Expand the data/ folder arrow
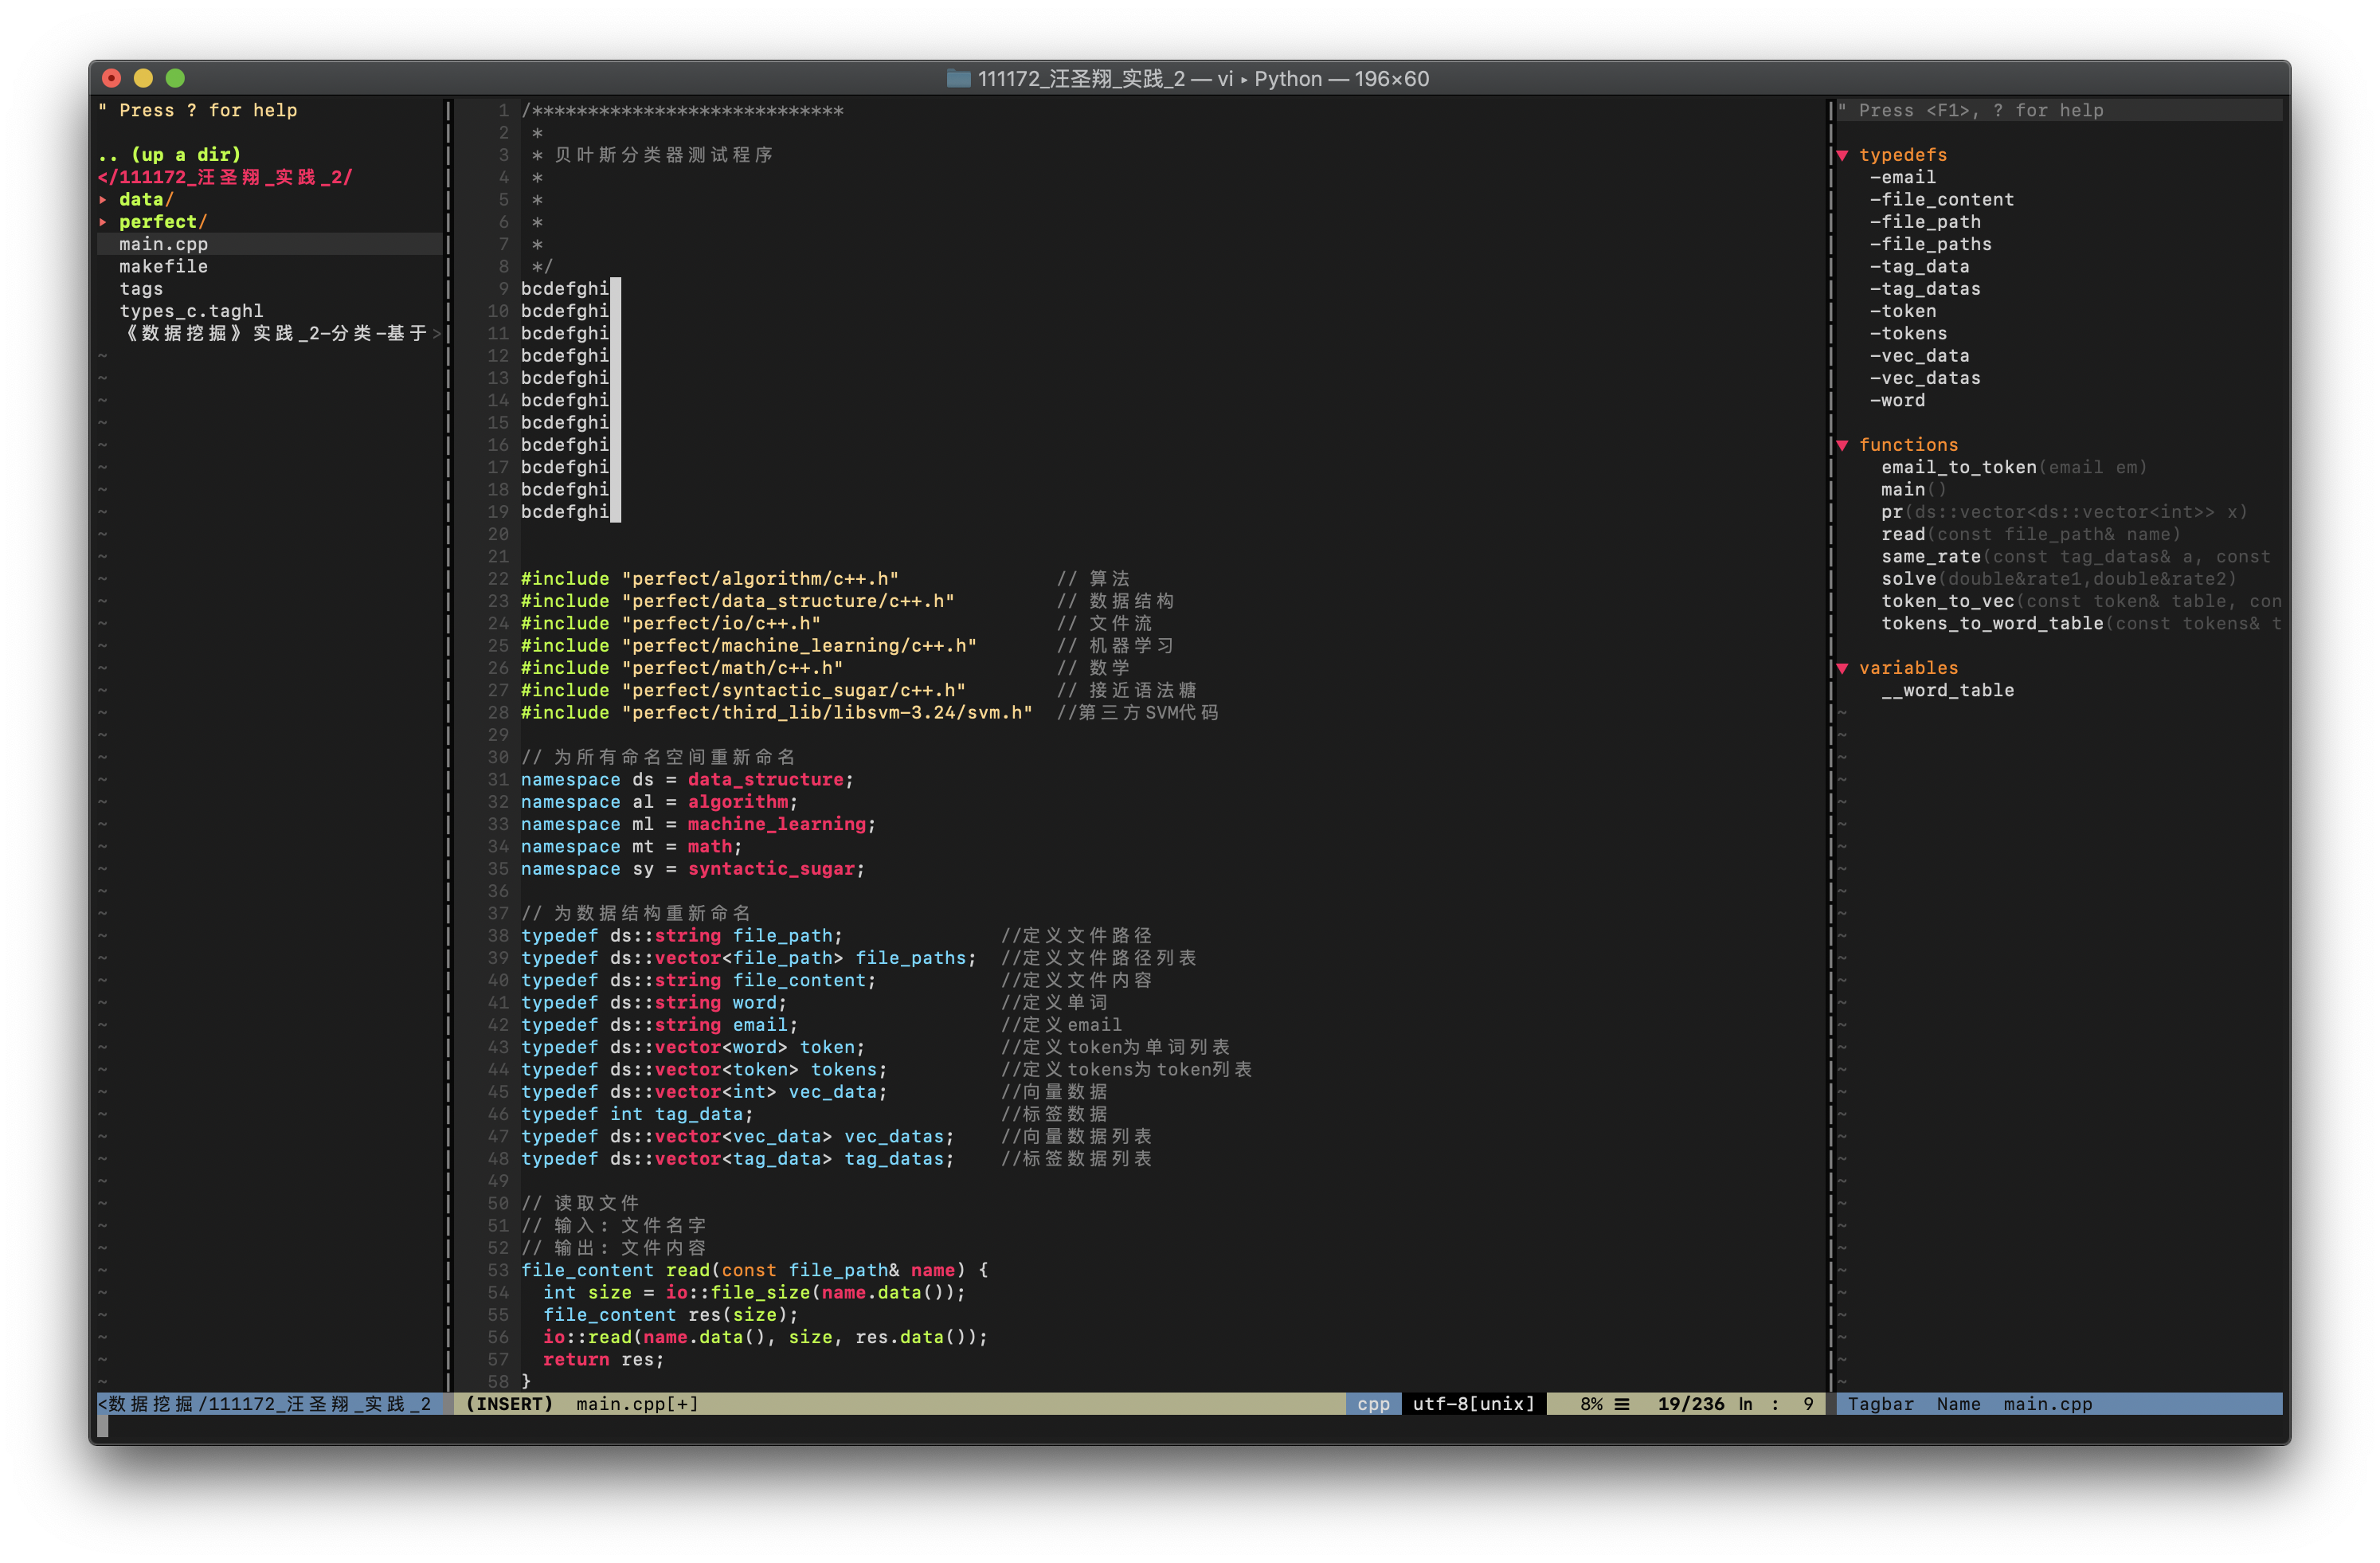Image resolution: width=2380 pixels, height=1563 pixels. 103,200
